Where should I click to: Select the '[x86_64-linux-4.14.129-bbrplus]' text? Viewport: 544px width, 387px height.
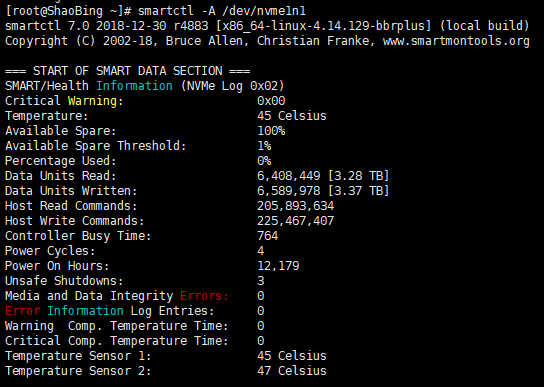click(x=324, y=26)
